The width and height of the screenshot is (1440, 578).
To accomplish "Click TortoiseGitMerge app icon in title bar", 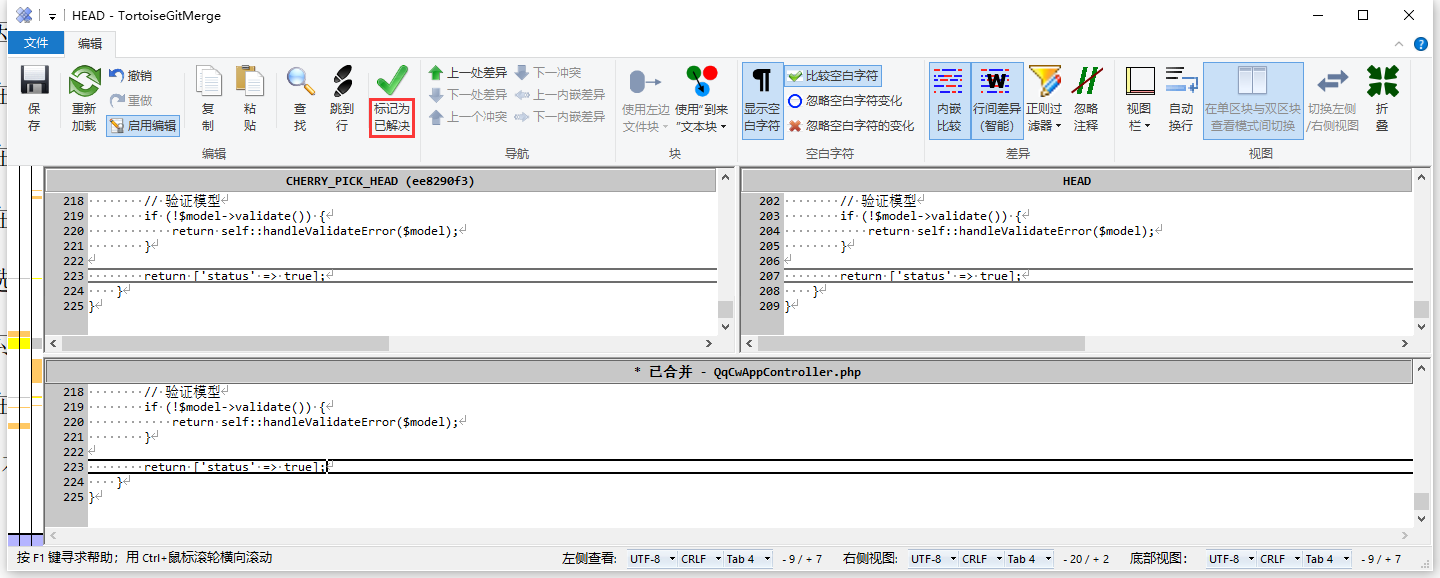I will point(24,15).
